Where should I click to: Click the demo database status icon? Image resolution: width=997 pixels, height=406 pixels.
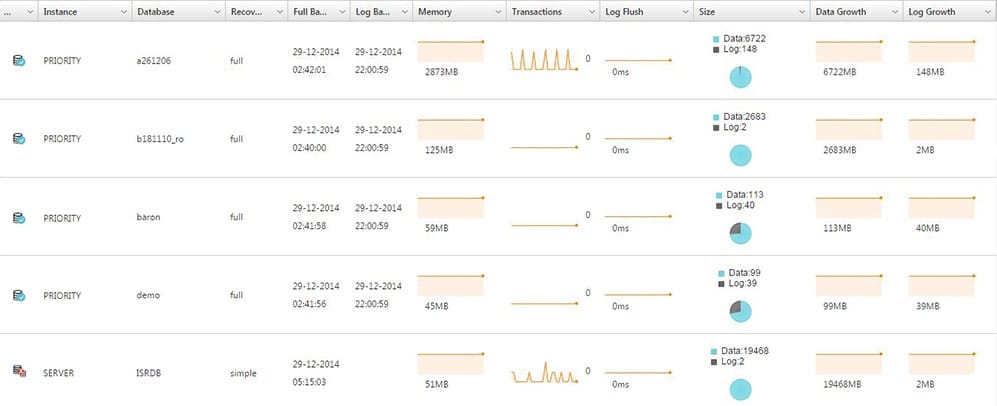19,295
